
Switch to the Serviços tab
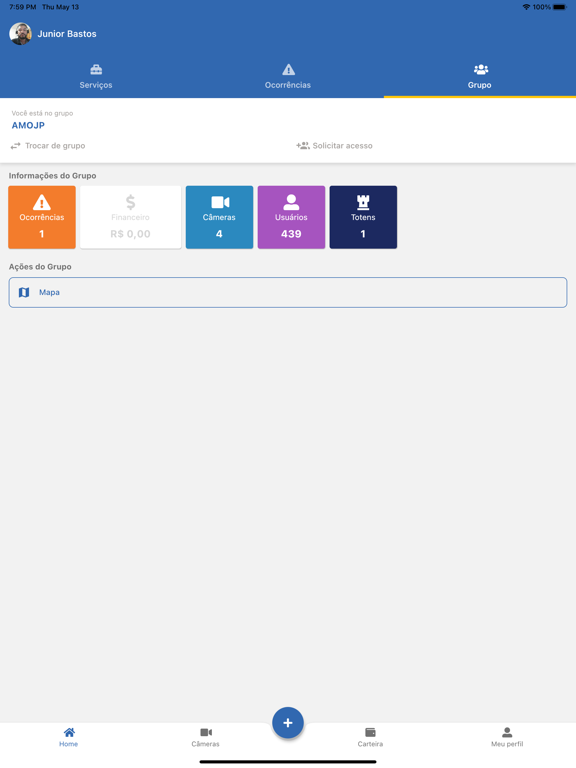96,77
